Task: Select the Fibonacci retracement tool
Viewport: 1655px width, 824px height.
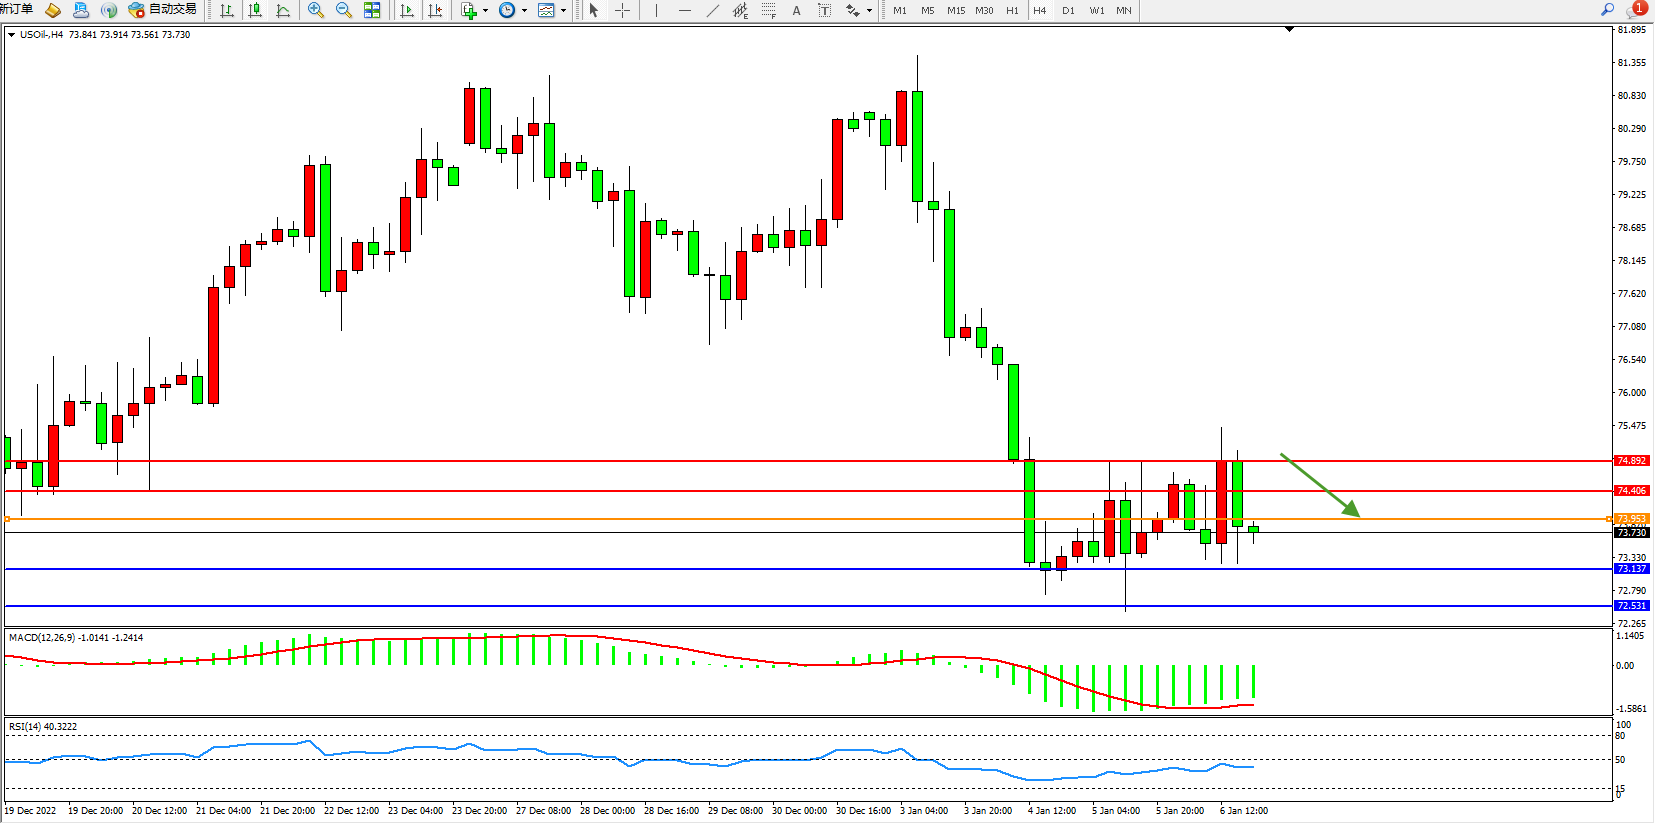Action: [x=768, y=10]
